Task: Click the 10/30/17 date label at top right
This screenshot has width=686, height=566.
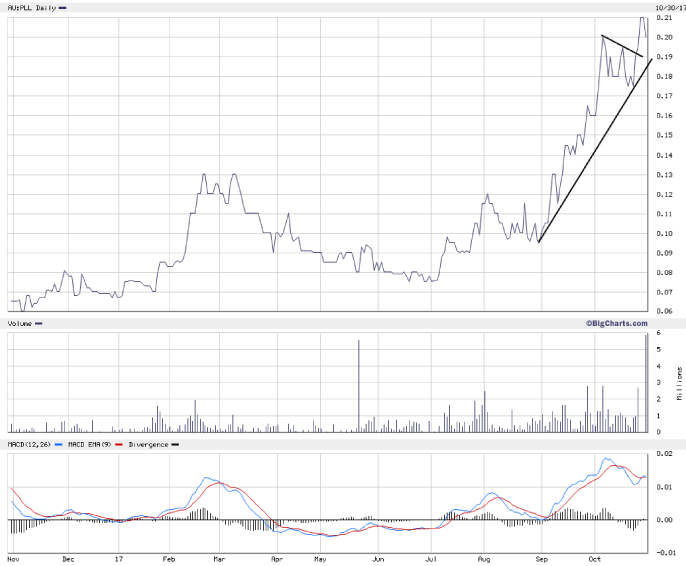Action: pos(667,8)
